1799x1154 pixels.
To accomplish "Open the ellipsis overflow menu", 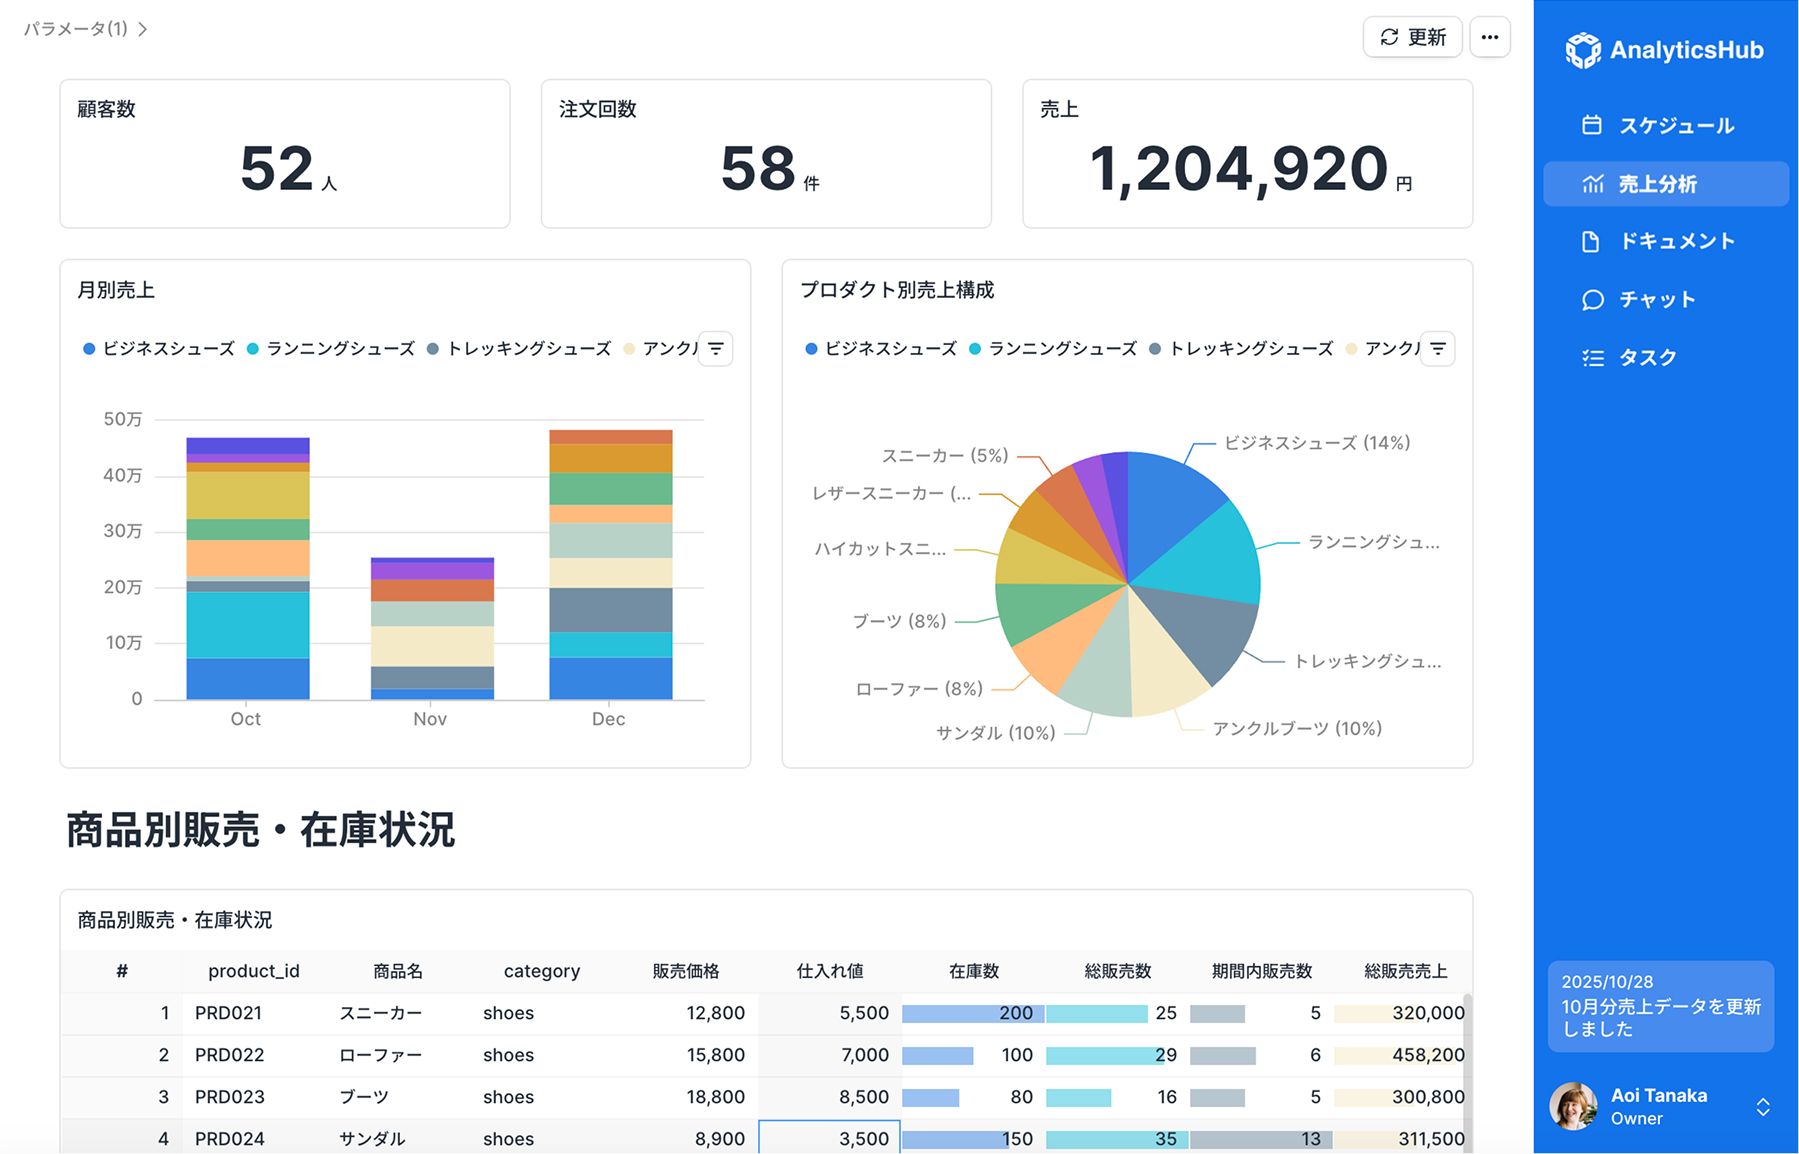I will [x=1489, y=36].
